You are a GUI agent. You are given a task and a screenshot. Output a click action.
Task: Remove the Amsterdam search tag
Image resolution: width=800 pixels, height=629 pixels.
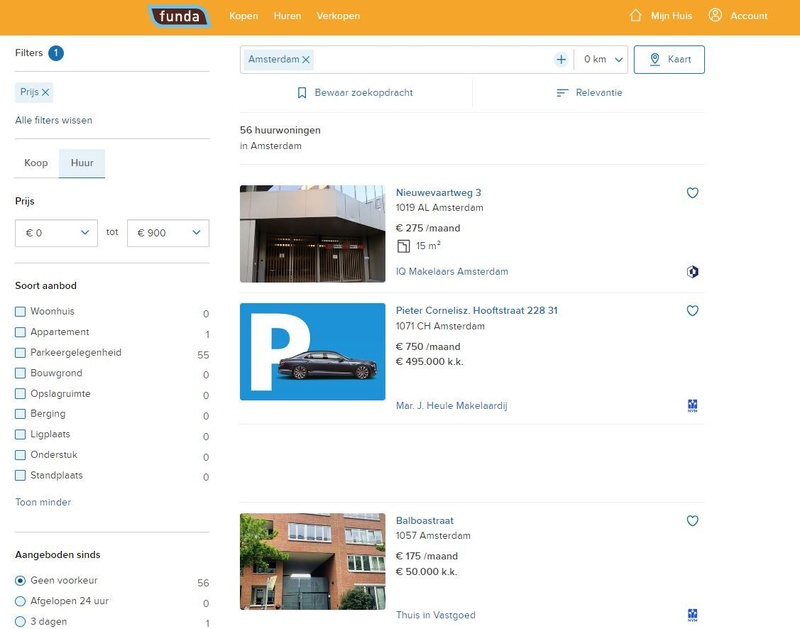coord(306,60)
